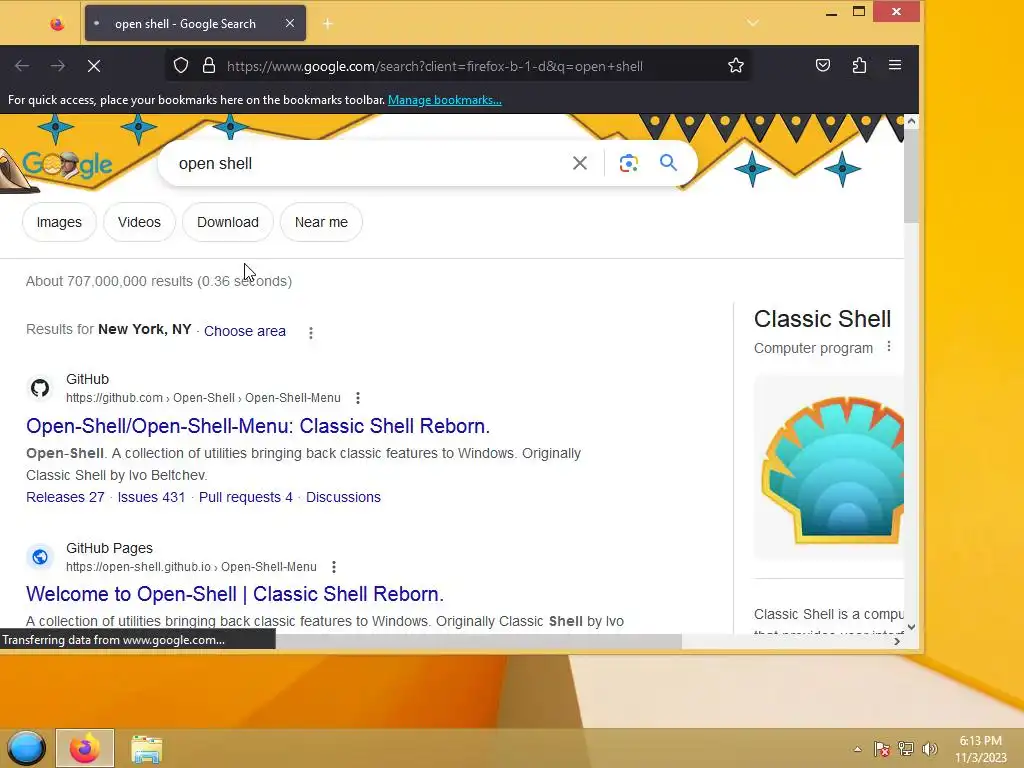Click the GitHub Pages globe favicon
Screen dimensions: 1024x768
pyautogui.click(x=40, y=557)
